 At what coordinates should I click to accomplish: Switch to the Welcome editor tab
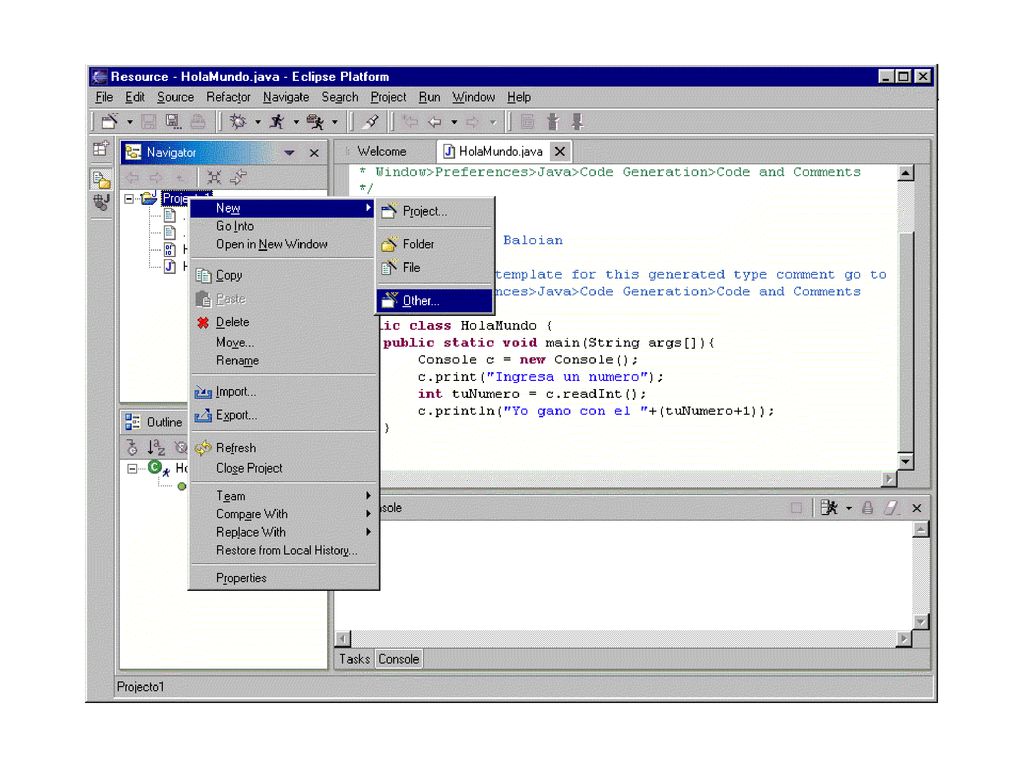click(382, 152)
